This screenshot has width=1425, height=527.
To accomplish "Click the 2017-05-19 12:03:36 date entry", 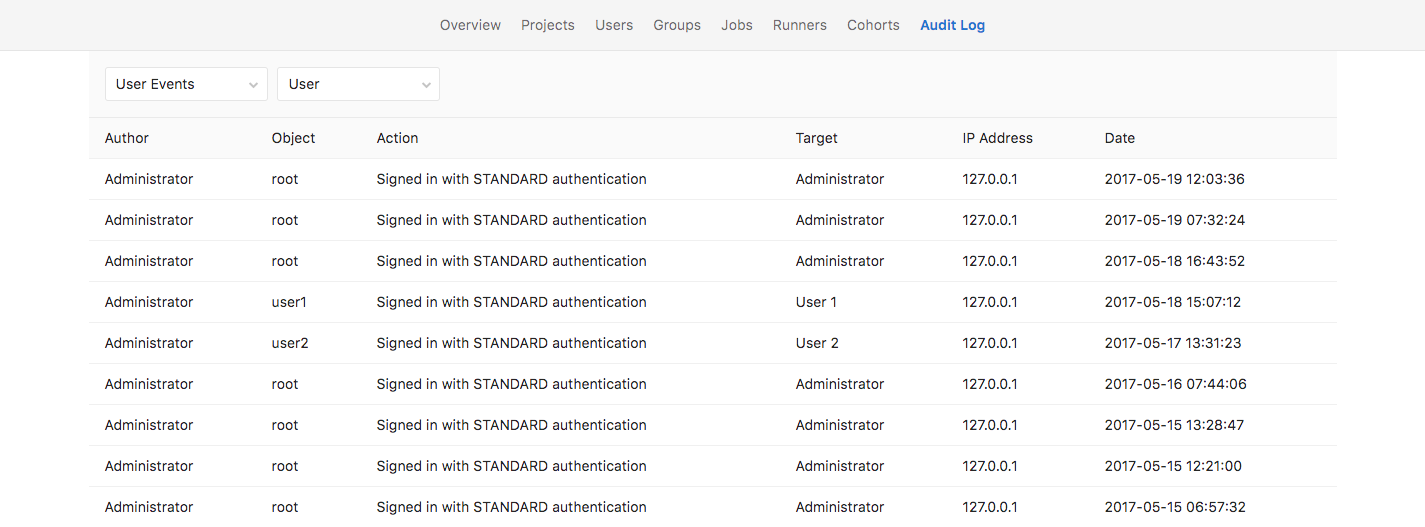I will (x=1174, y=179).
